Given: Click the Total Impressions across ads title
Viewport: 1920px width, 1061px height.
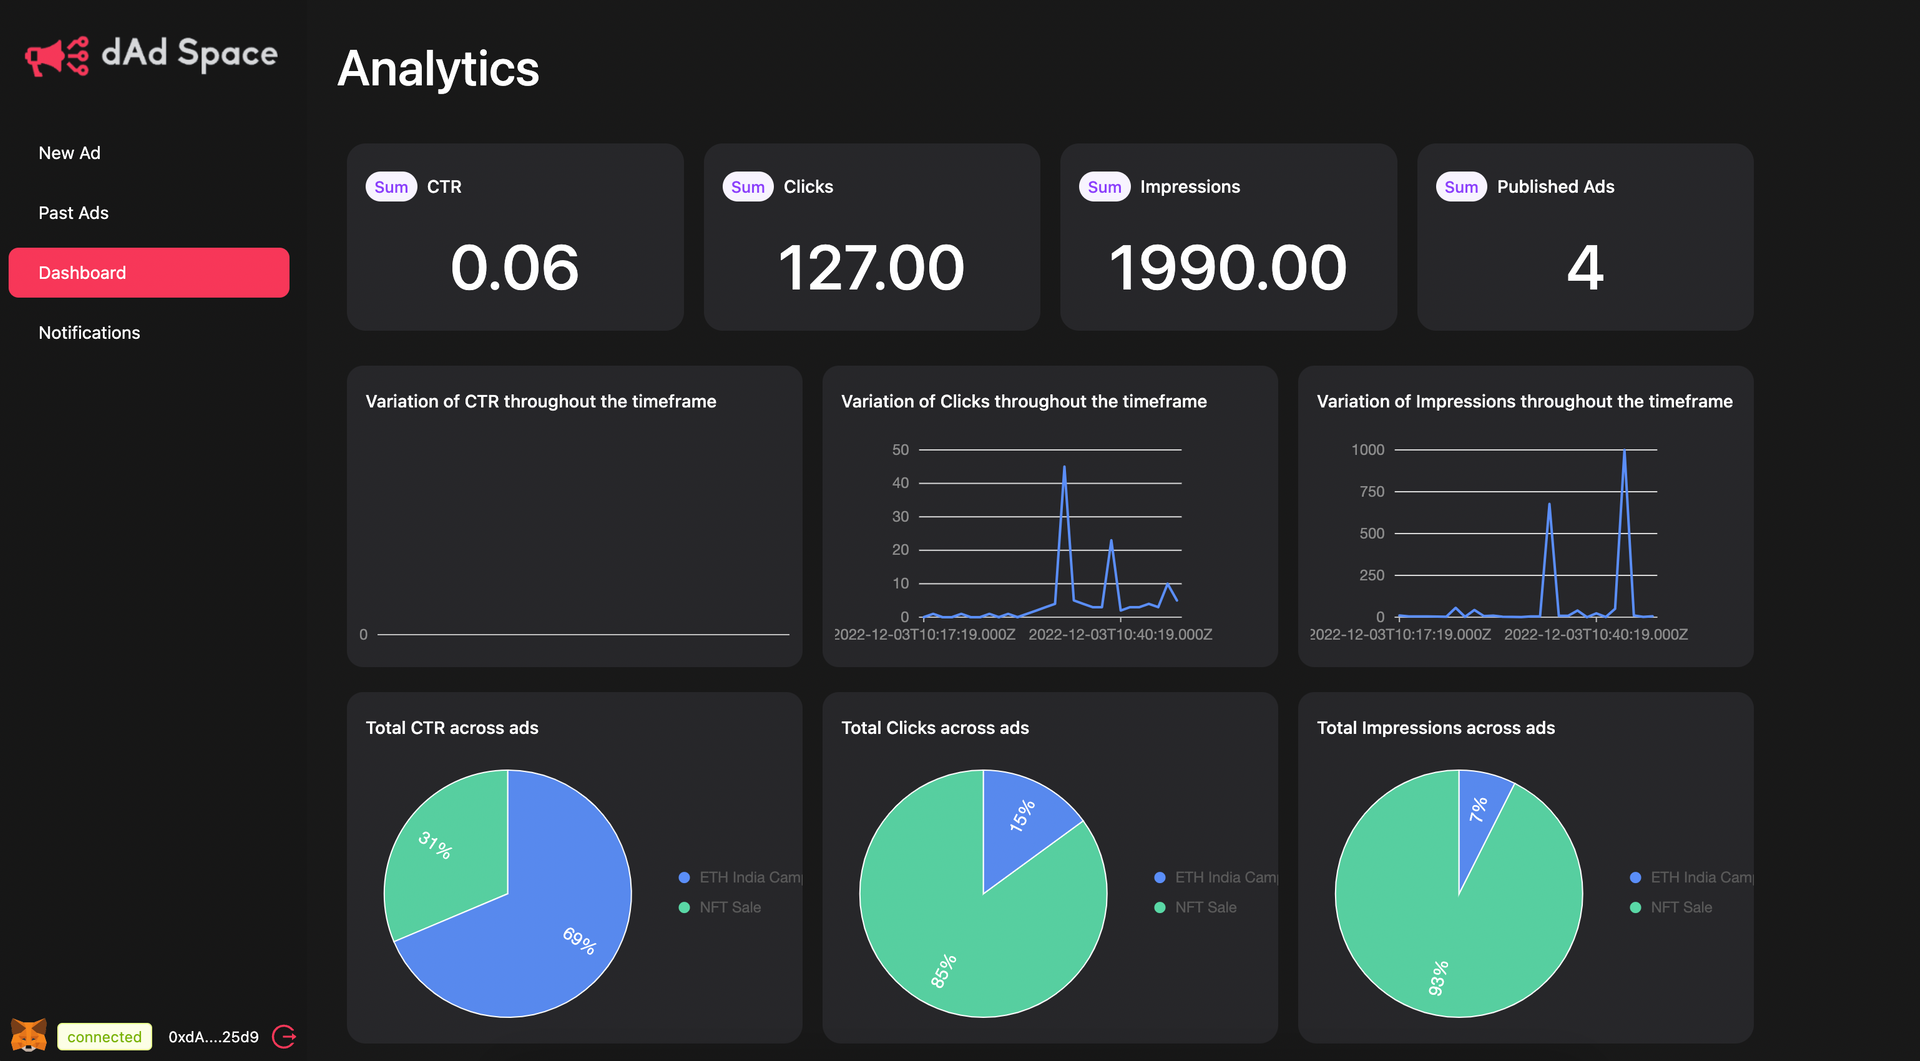Looking at the screenshot, I should (x=1436, y=728).
